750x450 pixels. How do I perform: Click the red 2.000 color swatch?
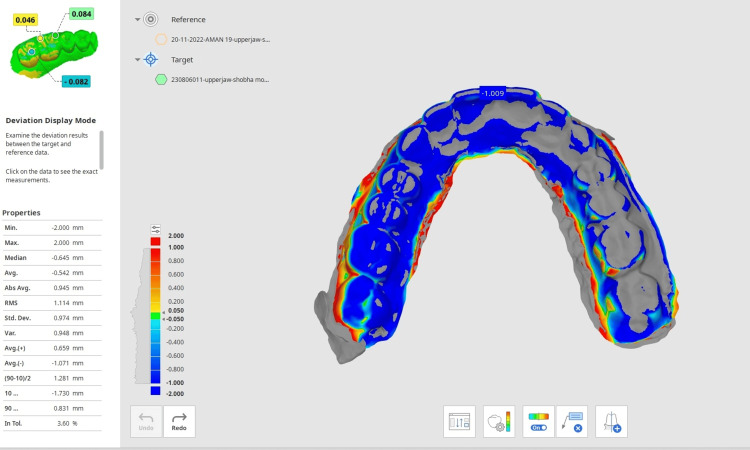155,241
